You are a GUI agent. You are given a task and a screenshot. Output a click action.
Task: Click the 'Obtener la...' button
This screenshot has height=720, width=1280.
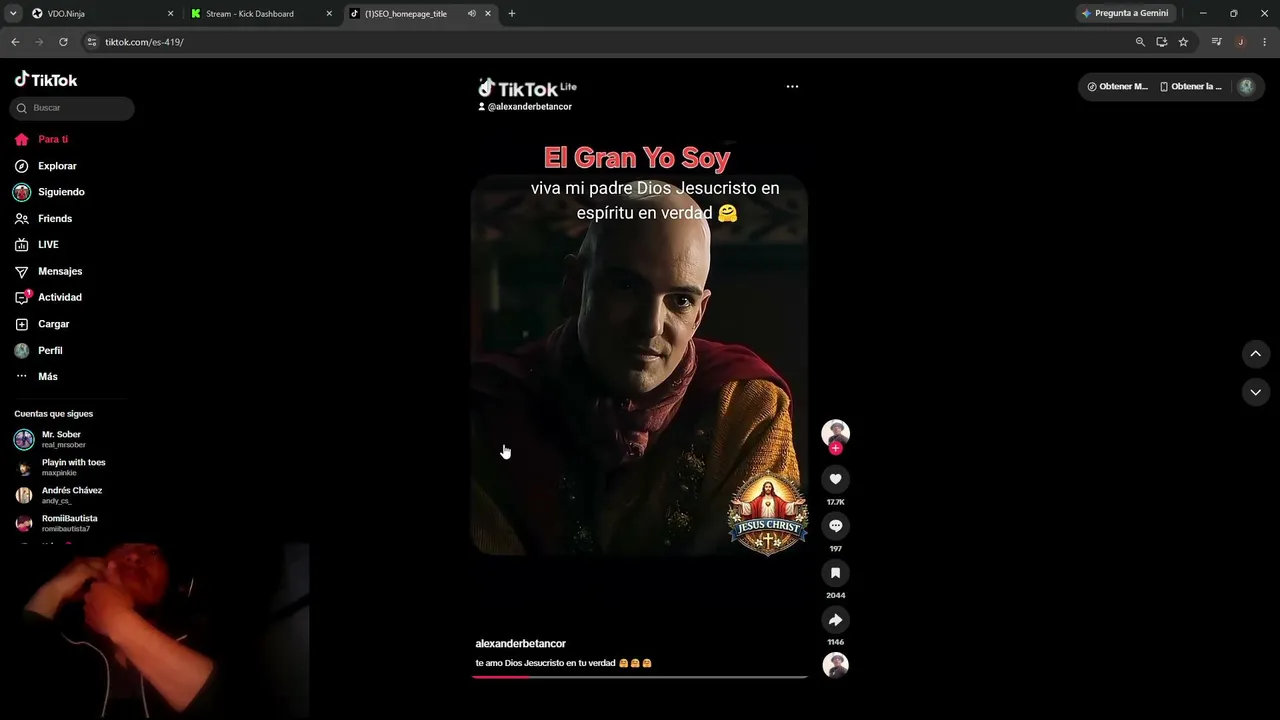point(1190,87)
